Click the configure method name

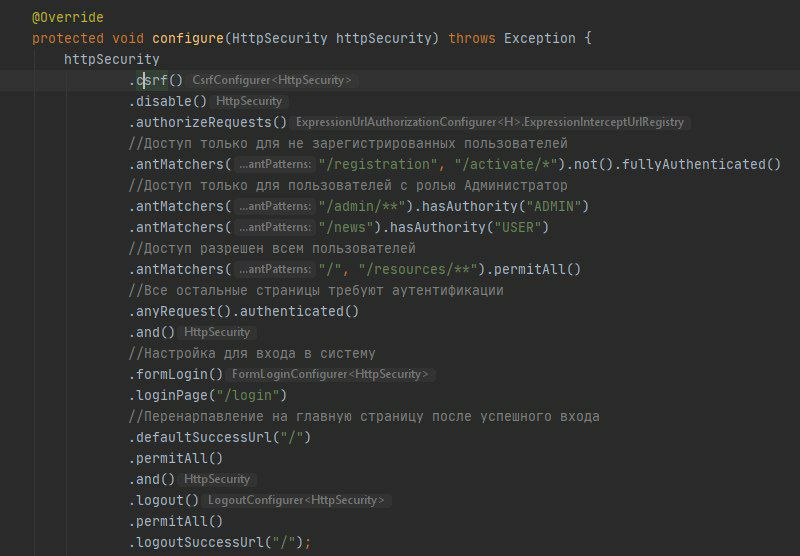tap(188, 38)
